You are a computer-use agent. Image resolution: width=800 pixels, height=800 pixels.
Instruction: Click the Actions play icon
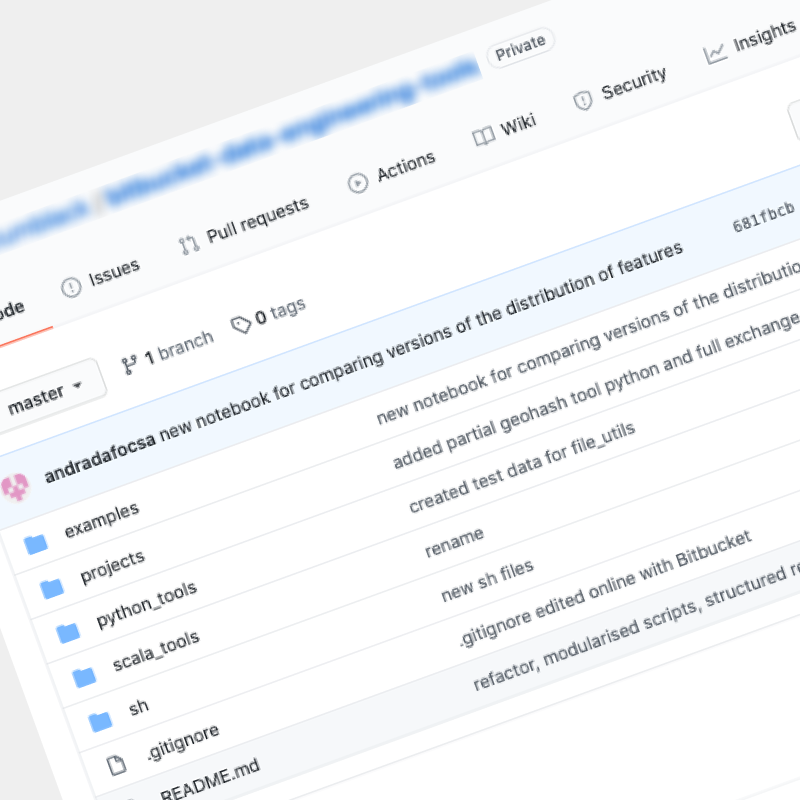(x=358, y=183)
